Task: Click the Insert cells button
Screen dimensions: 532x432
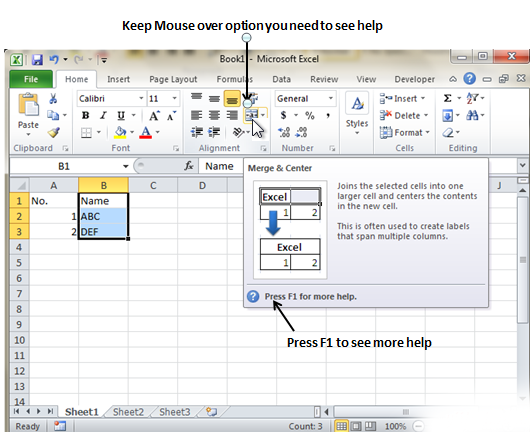Action: click(402, 98)
